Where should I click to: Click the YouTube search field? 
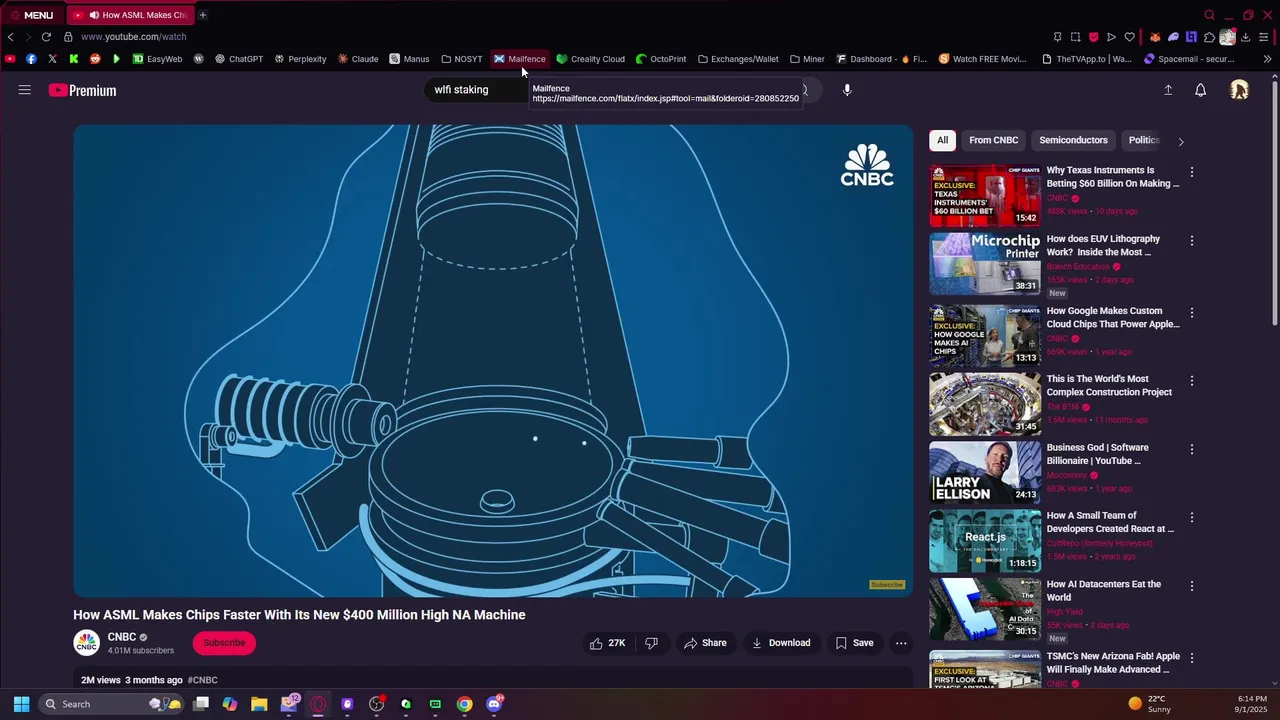pos(478,90)
